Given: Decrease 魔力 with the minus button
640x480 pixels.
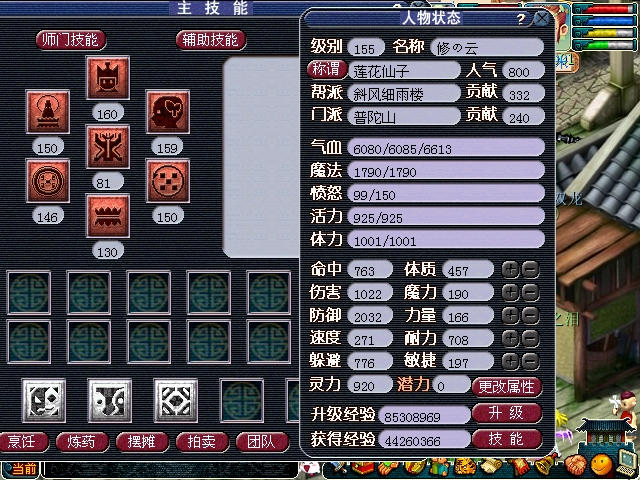Looking at the screenshot, I should tap(530, 293).
